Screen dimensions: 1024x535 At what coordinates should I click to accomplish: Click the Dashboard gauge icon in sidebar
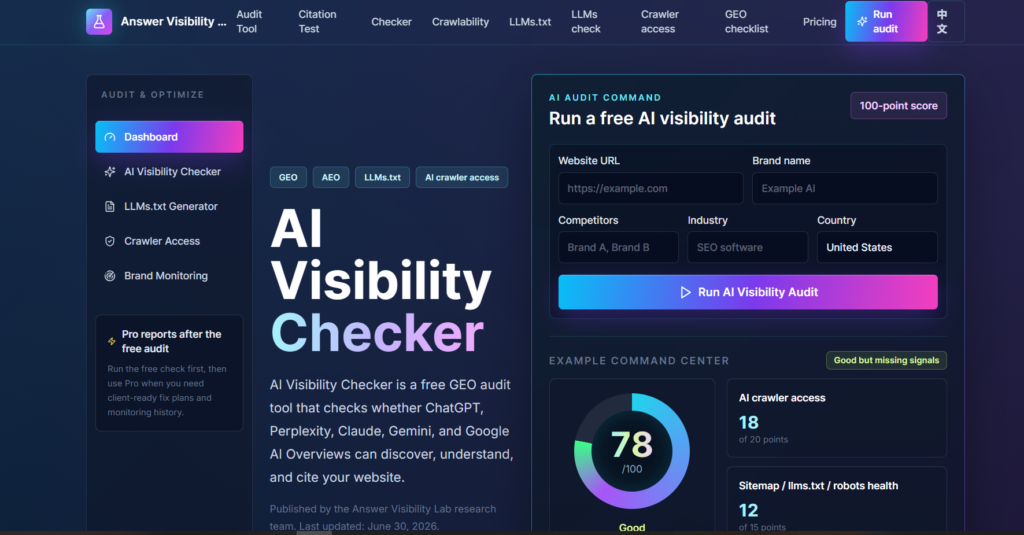pos(110,137)
